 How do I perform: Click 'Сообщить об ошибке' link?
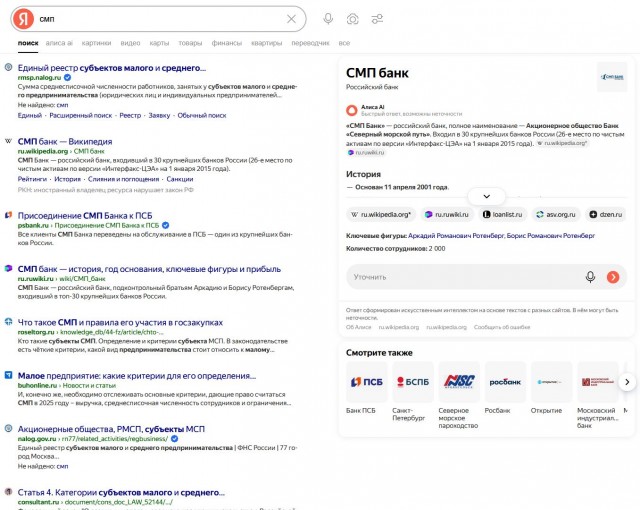coord(502,327)
